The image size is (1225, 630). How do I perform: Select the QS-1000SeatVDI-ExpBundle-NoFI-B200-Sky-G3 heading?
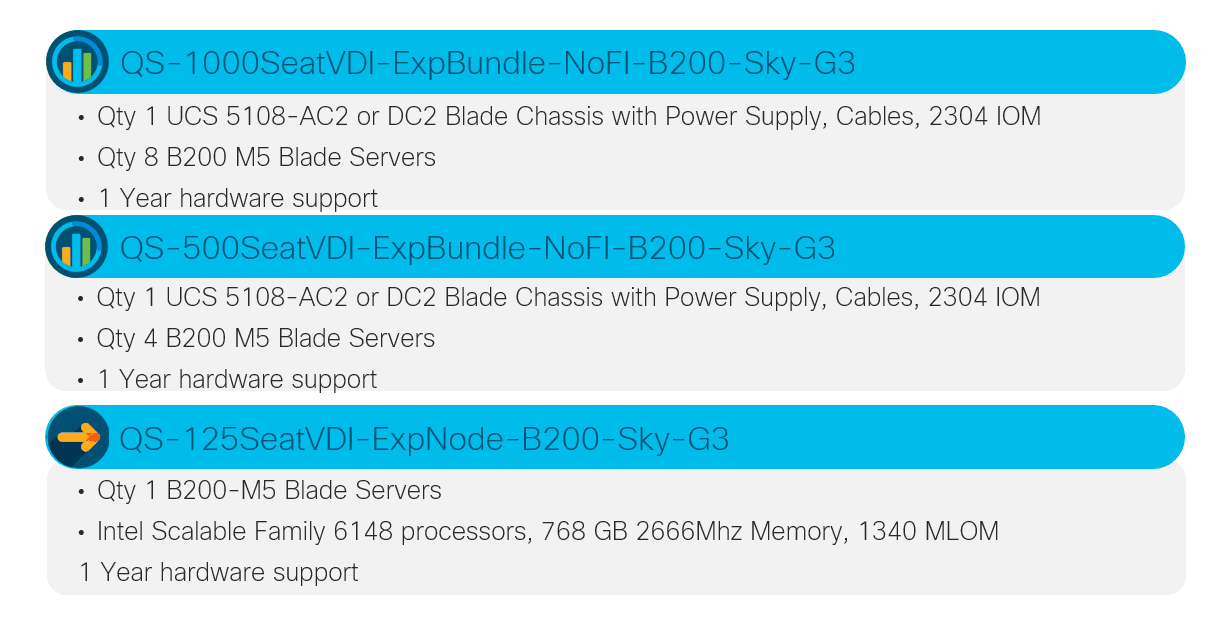click(487, 63)
